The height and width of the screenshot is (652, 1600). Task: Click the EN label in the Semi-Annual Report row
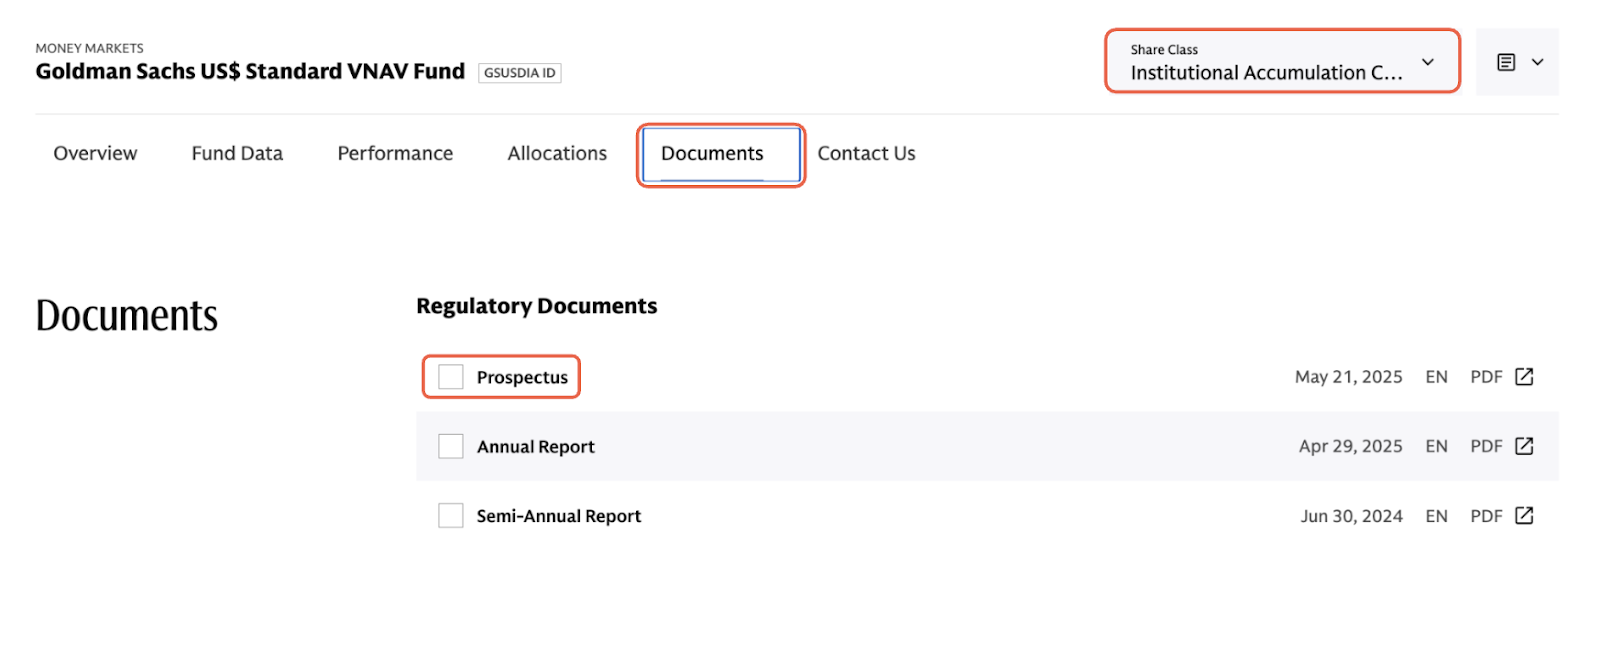[1436, 516]
